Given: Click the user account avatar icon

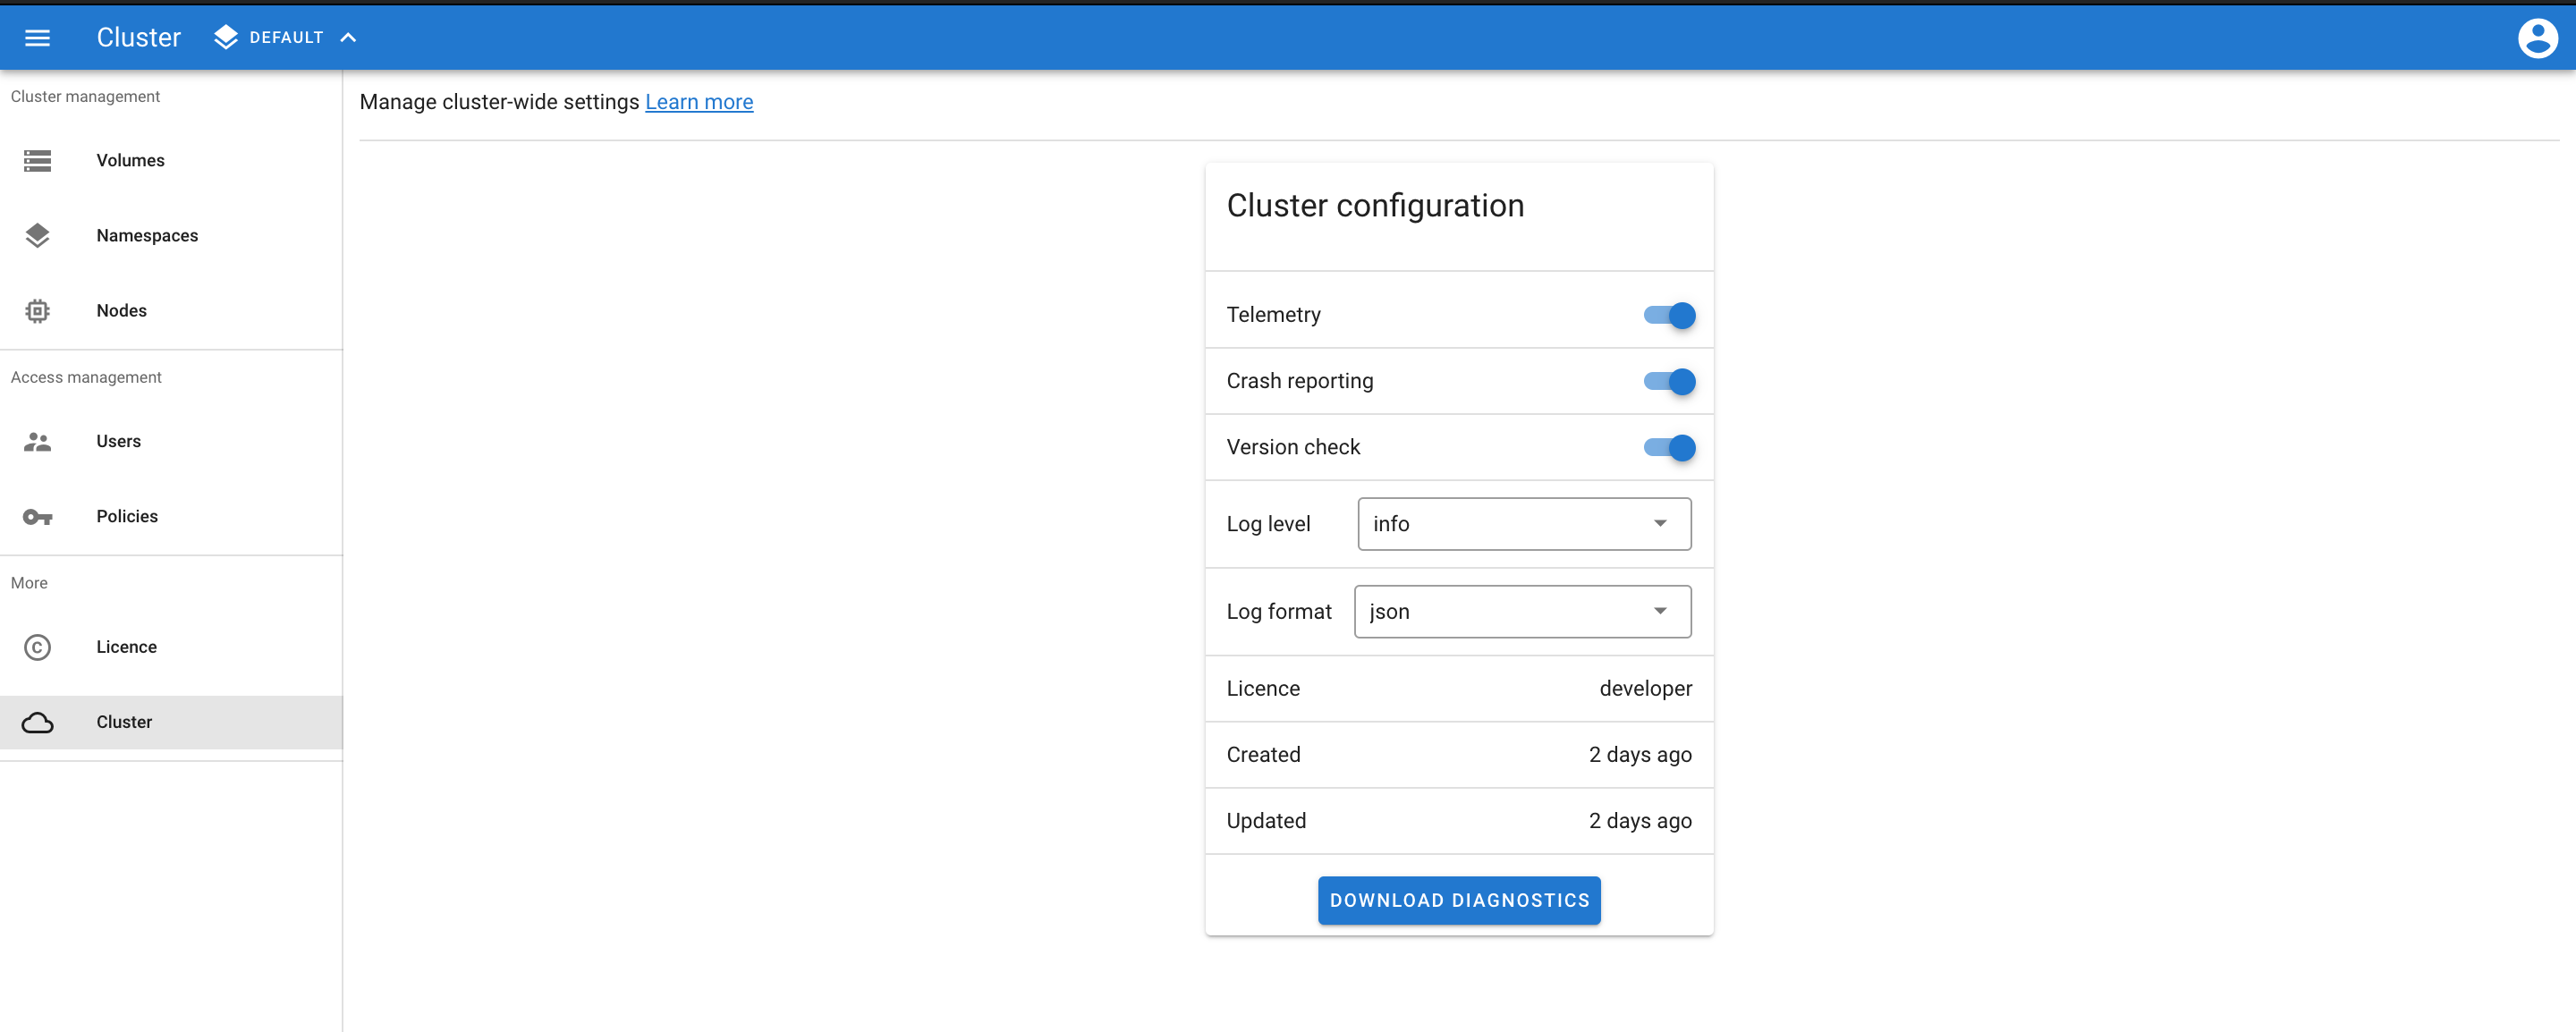Looking at the screenshot, I should coord(2537,38).
